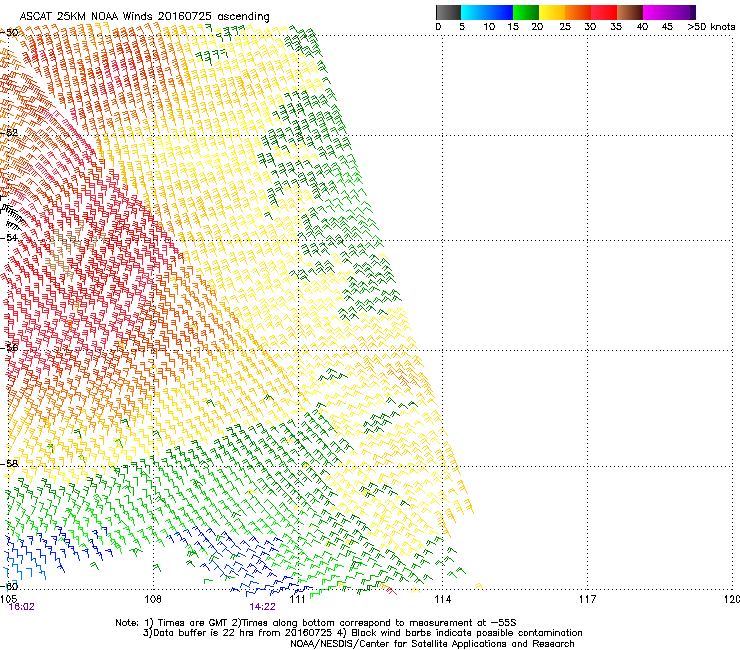
Task: Click latitude label '-60' on left axis
Action: tap(10, 586)
